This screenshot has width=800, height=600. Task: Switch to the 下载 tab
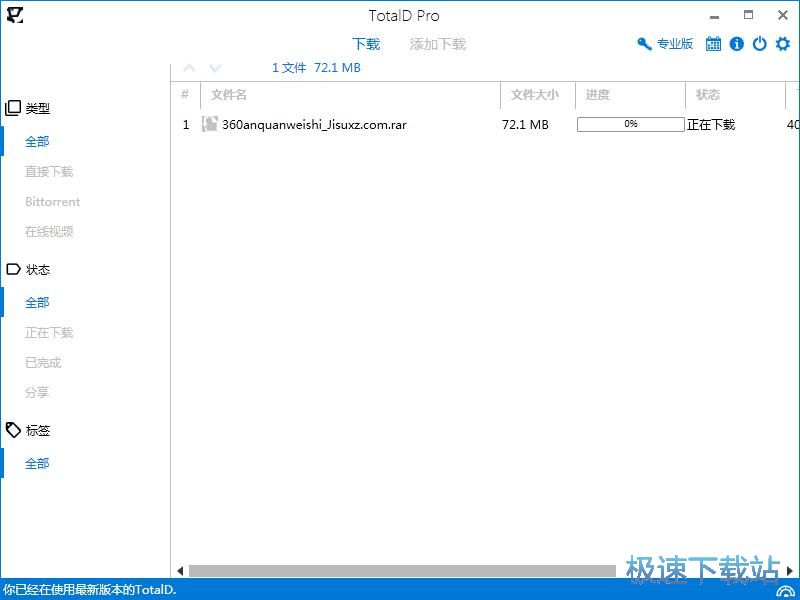point(366,44)
